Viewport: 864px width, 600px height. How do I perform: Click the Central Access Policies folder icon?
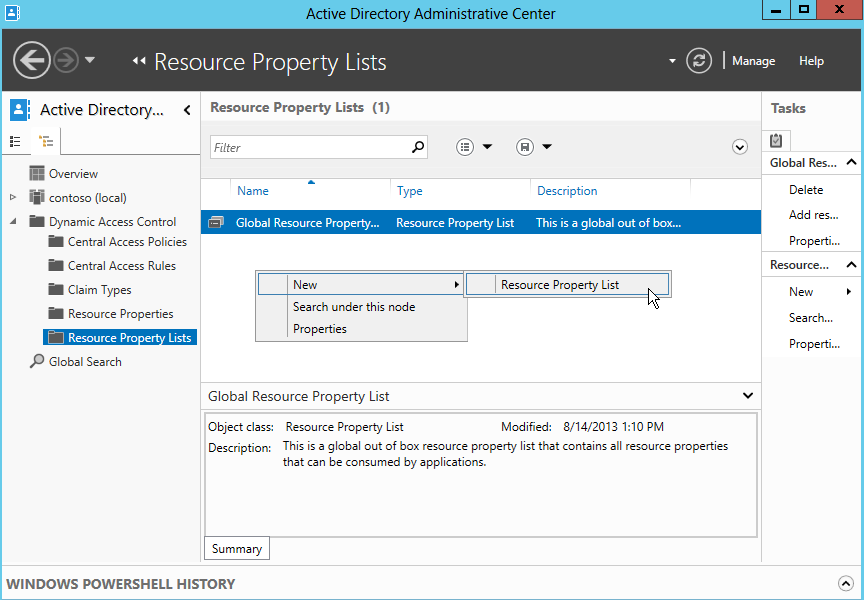click(56, 241)
